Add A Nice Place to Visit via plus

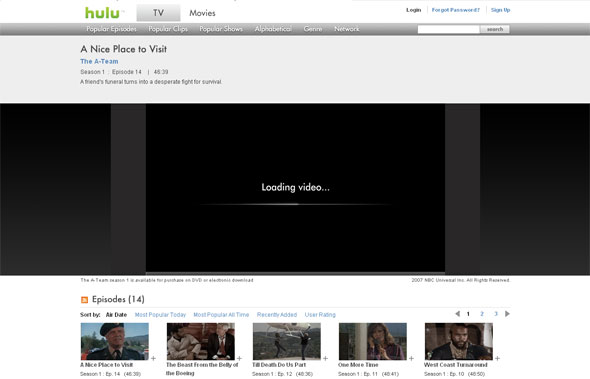(x=153, y=359)
